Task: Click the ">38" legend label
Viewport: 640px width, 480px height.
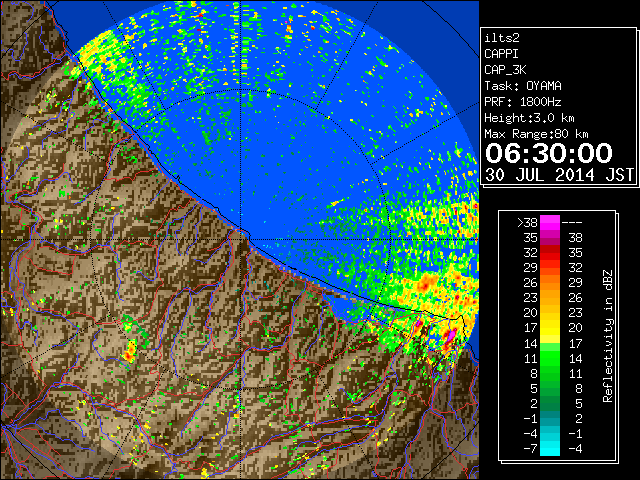Action: pos(527,223)
